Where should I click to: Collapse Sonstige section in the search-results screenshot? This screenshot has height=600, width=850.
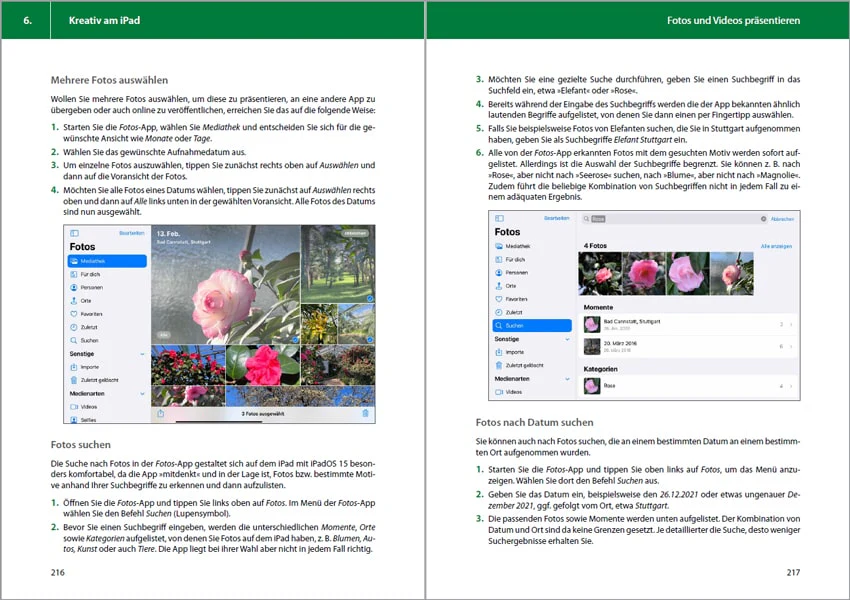click(568, 339)
